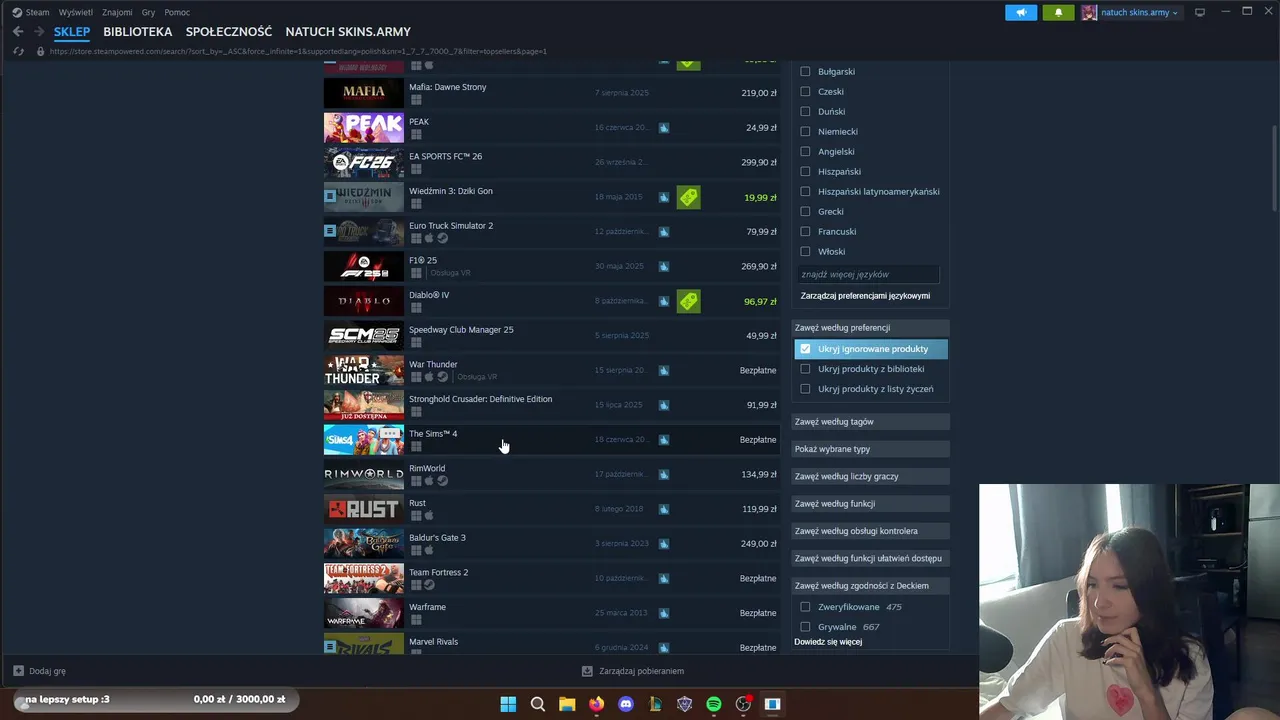Open the NATUCH SKINS.ARMY profile tab
The width and height of the screenshot is (1280, 720).
(348, 32)
